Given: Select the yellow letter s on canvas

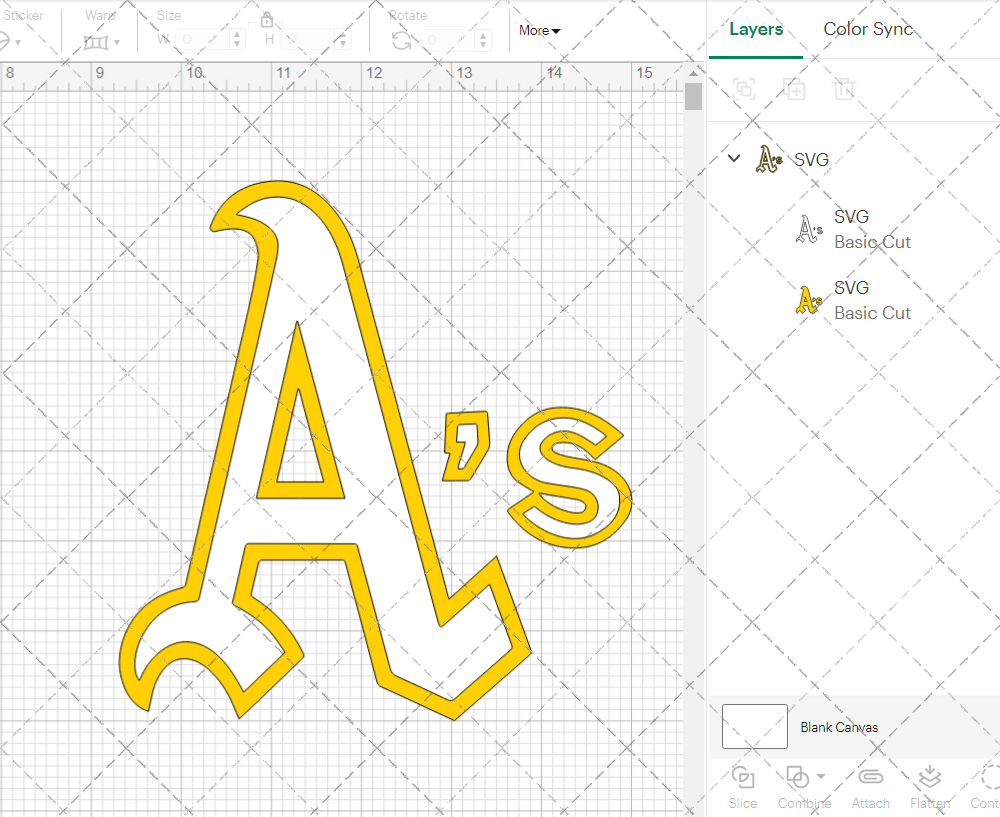Looking at the screenshot, I should click(570, 477).
